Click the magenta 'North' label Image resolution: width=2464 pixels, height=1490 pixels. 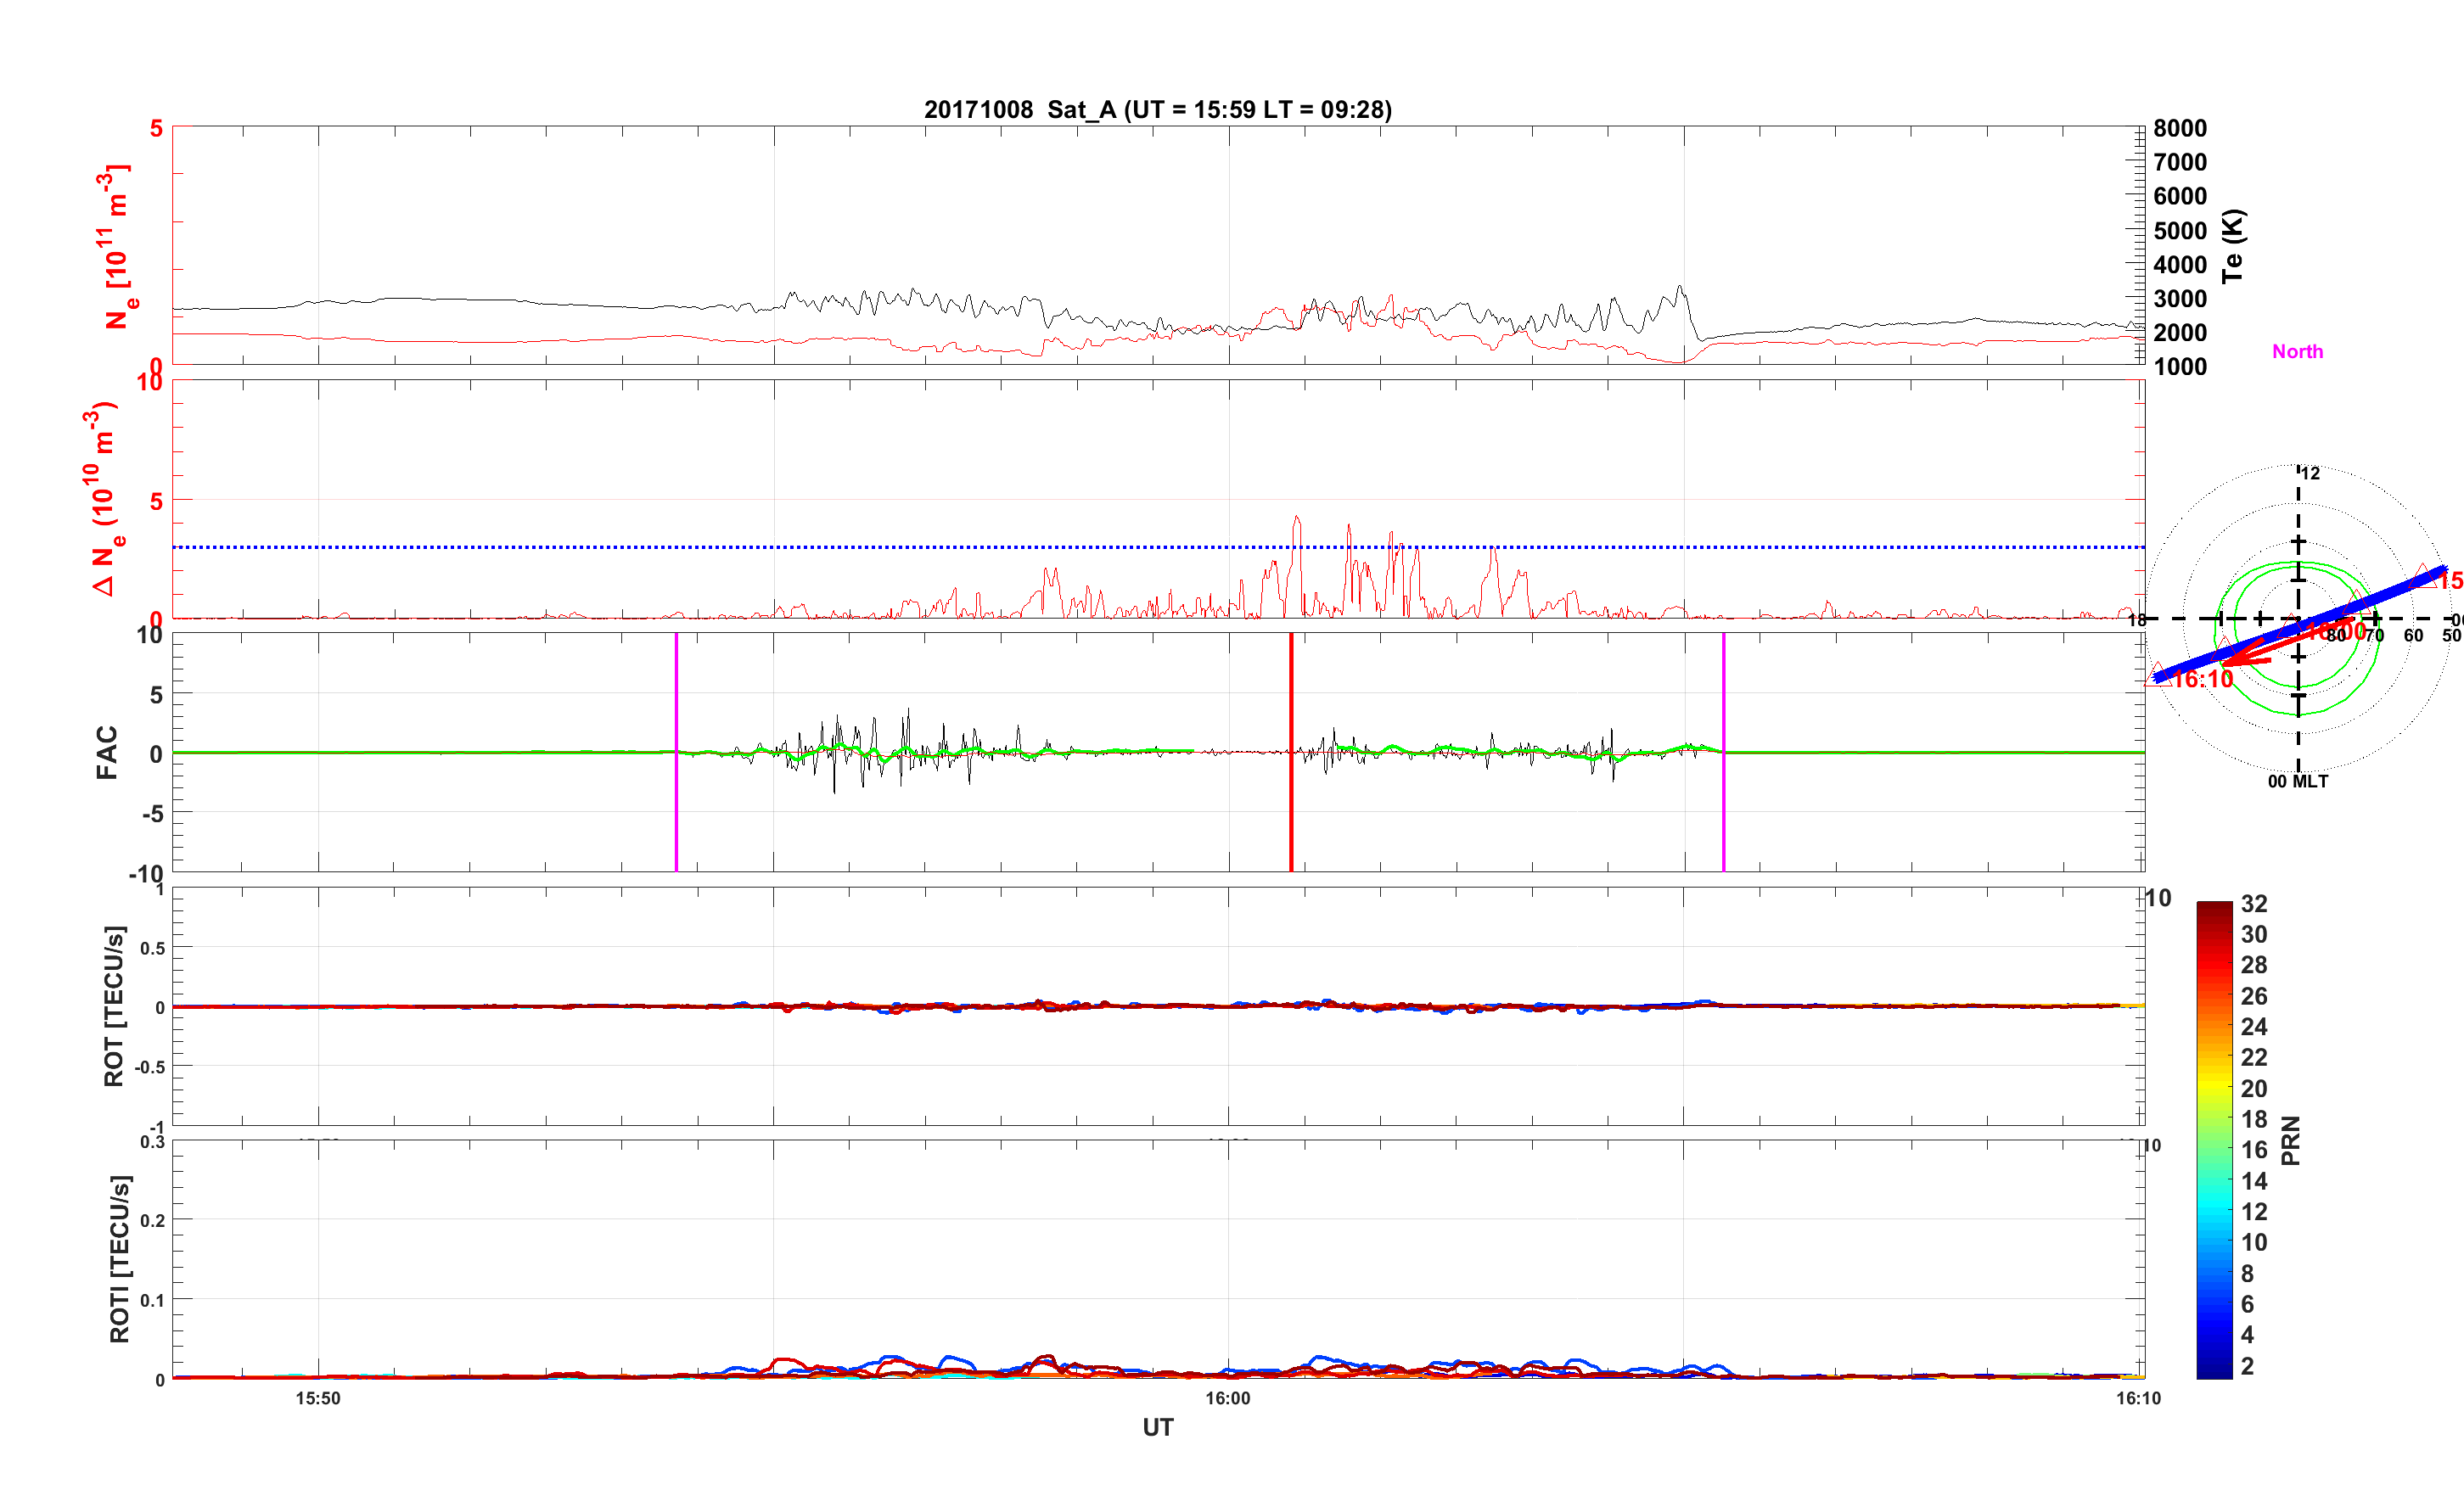point(2297,351)
